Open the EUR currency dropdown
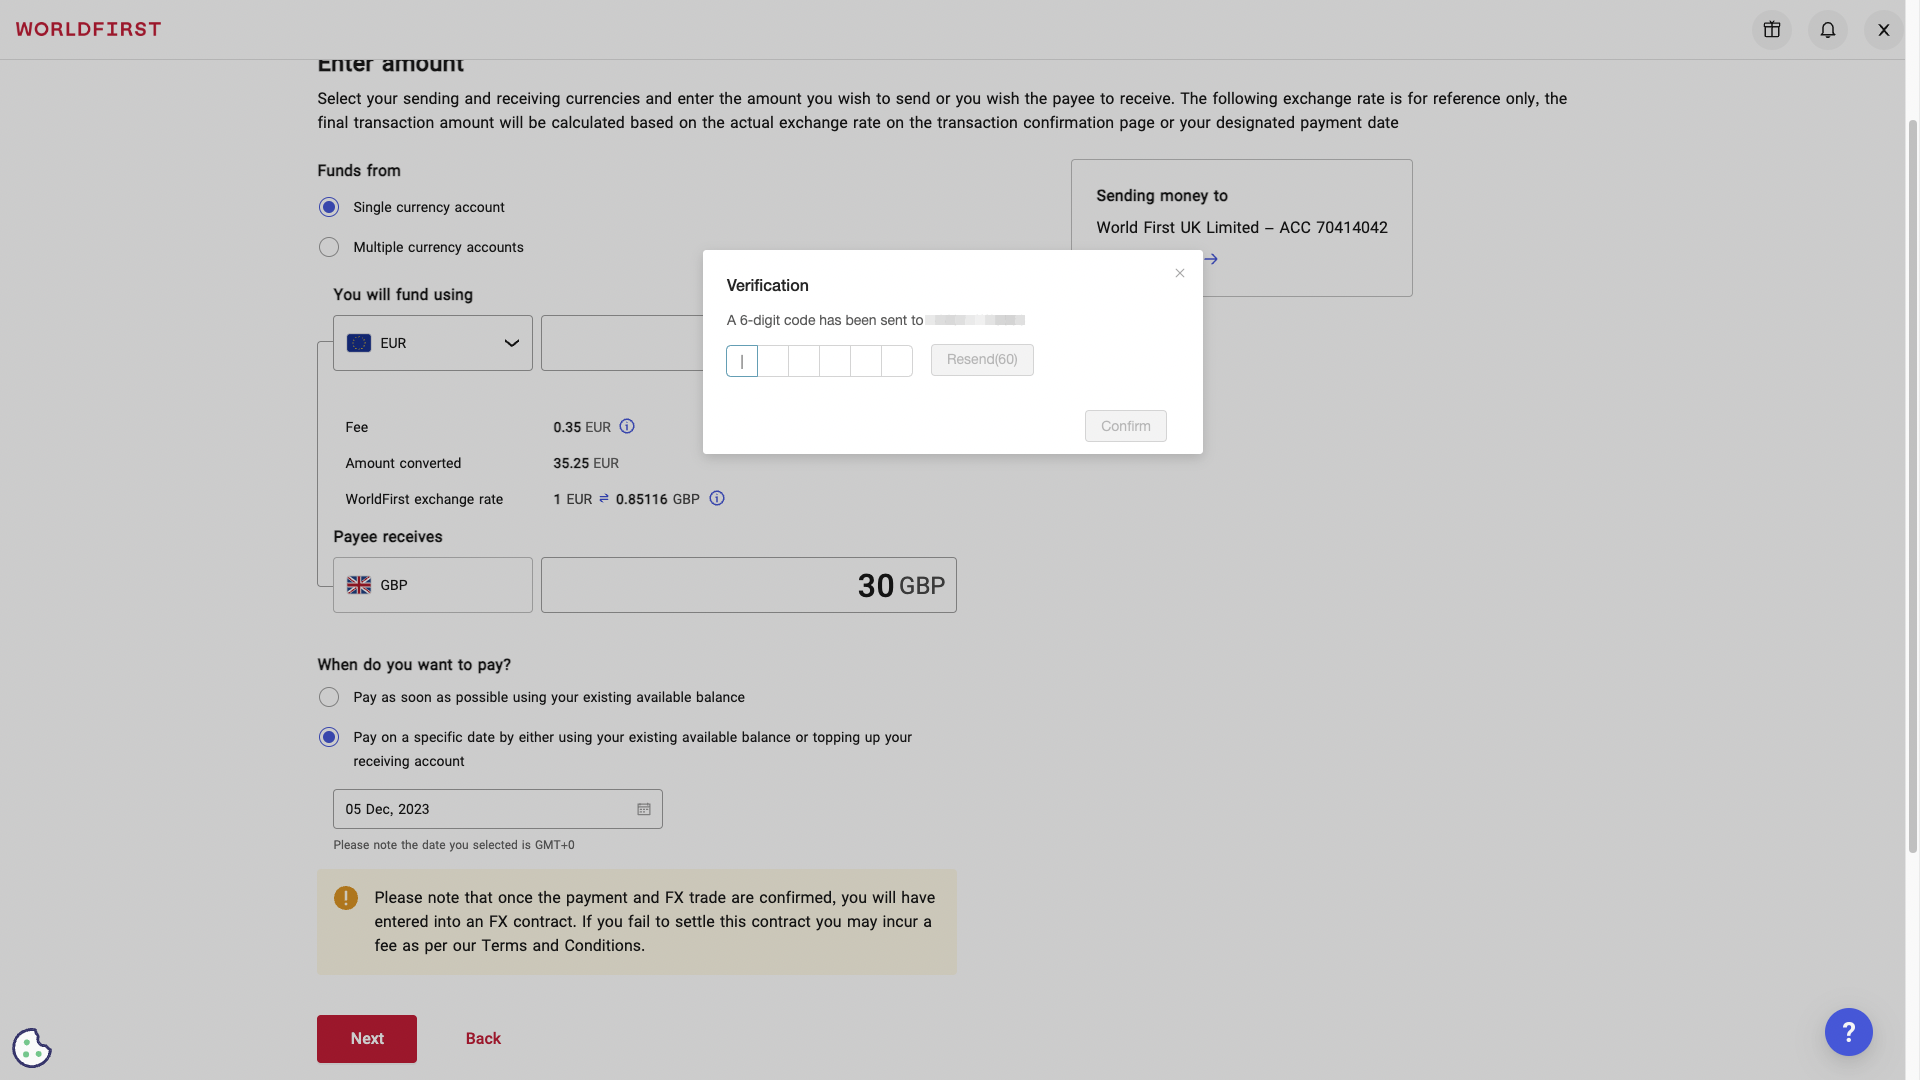 (432, 343)
